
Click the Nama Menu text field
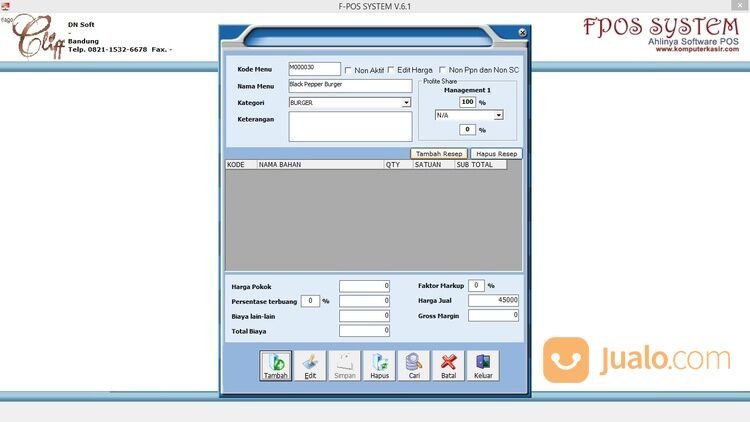coord(349,86)
